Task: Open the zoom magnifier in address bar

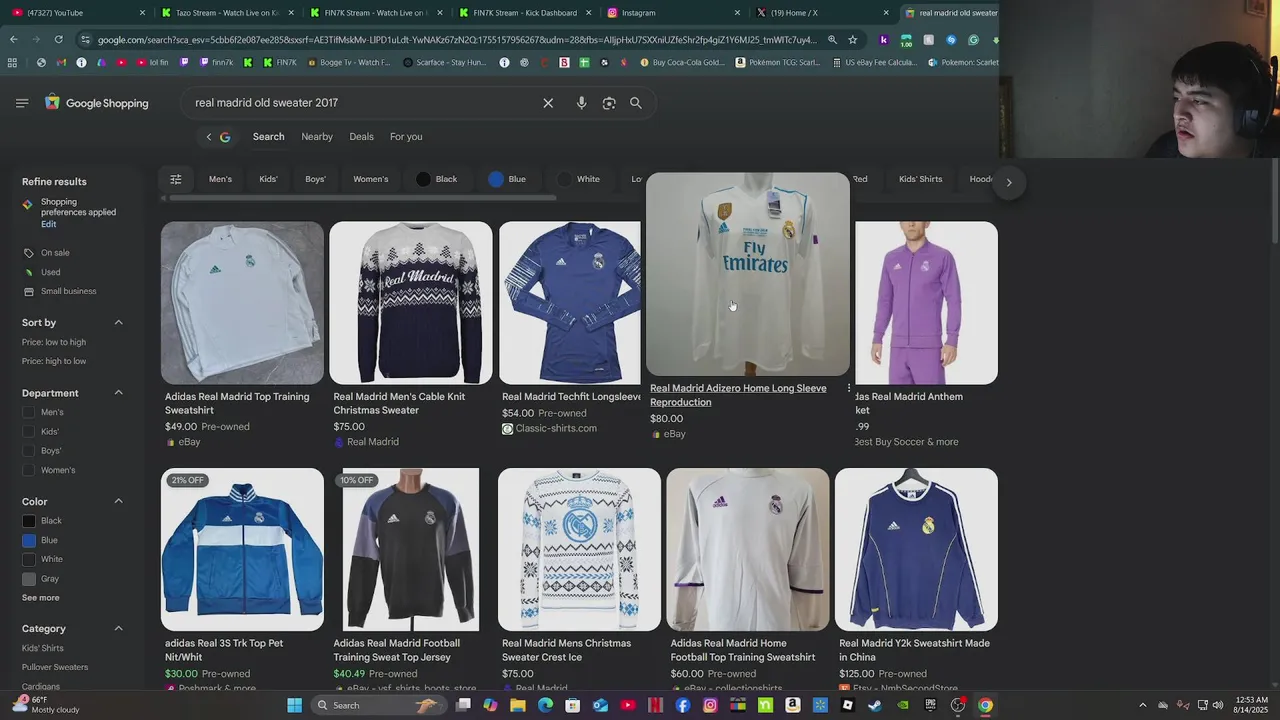Action: click(x=831, y=40)
